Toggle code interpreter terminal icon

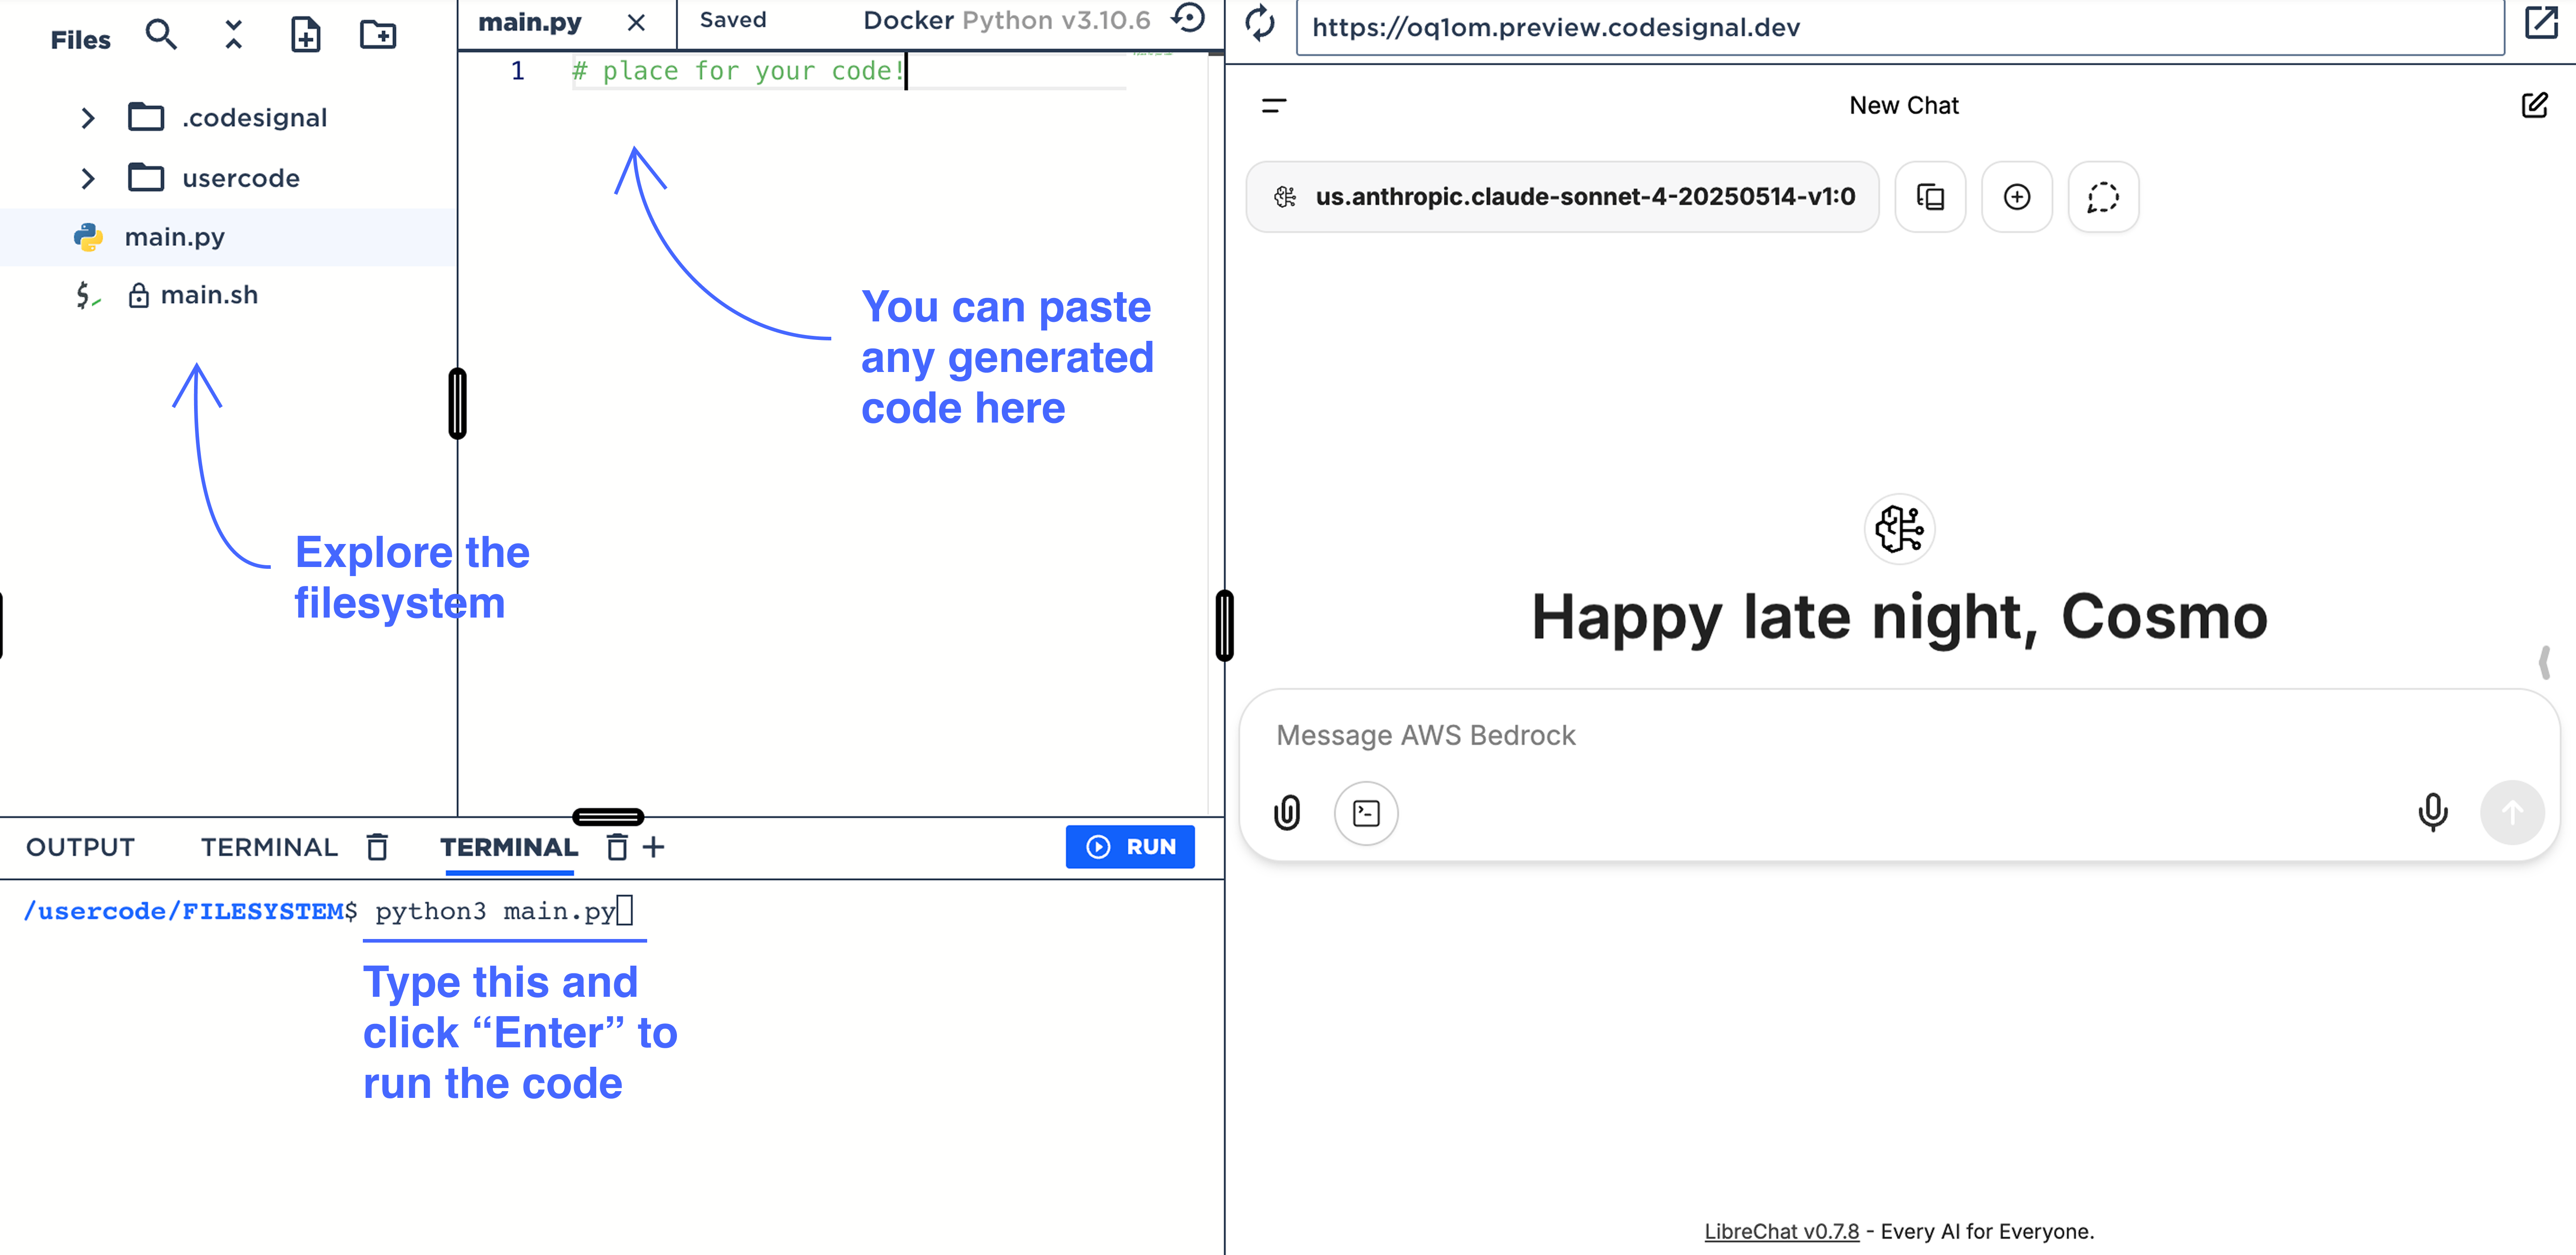[x=1366, y=813]
